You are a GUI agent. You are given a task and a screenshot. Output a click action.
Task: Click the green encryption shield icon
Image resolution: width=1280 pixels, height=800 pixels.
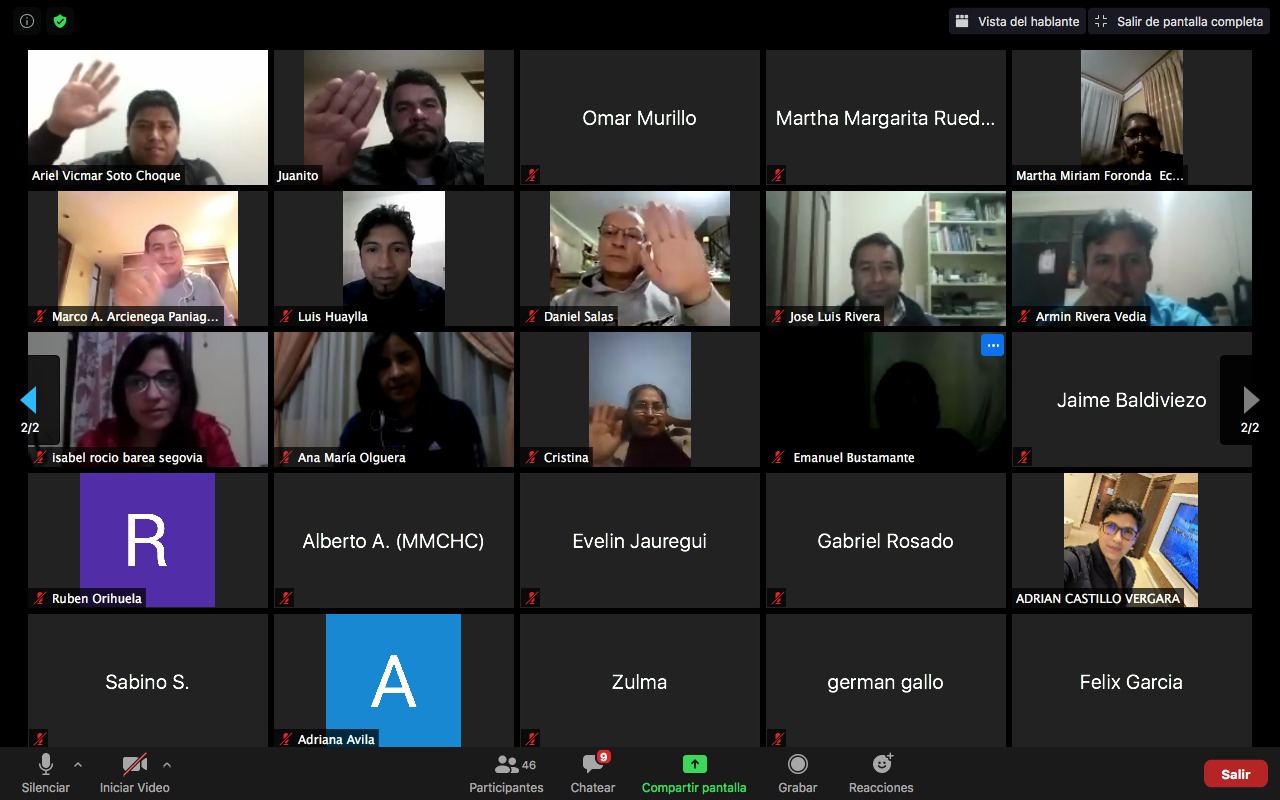(x=60, y=21)
